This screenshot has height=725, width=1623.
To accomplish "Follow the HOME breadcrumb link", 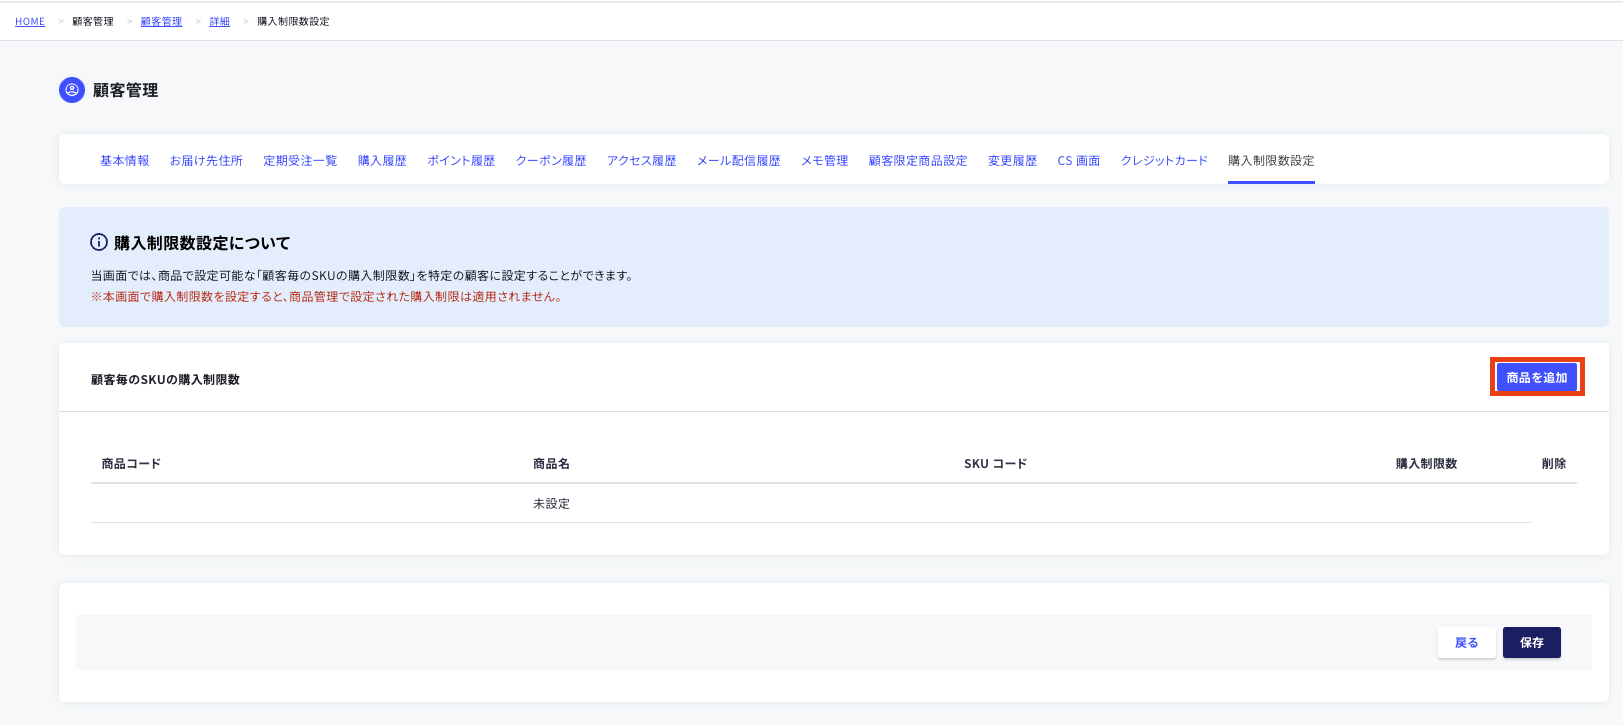I will (x=30, y=21).
